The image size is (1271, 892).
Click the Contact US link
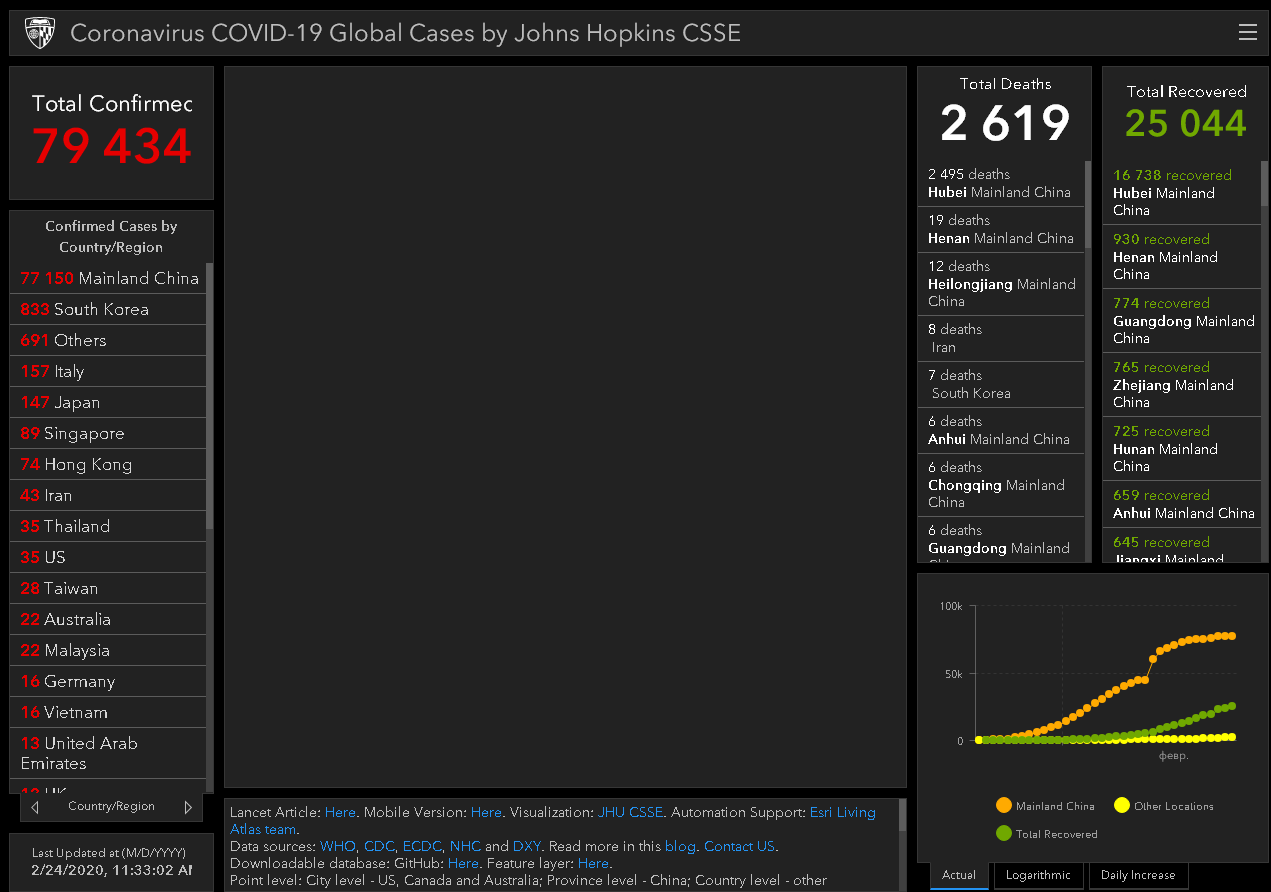[x=740, y=846]
